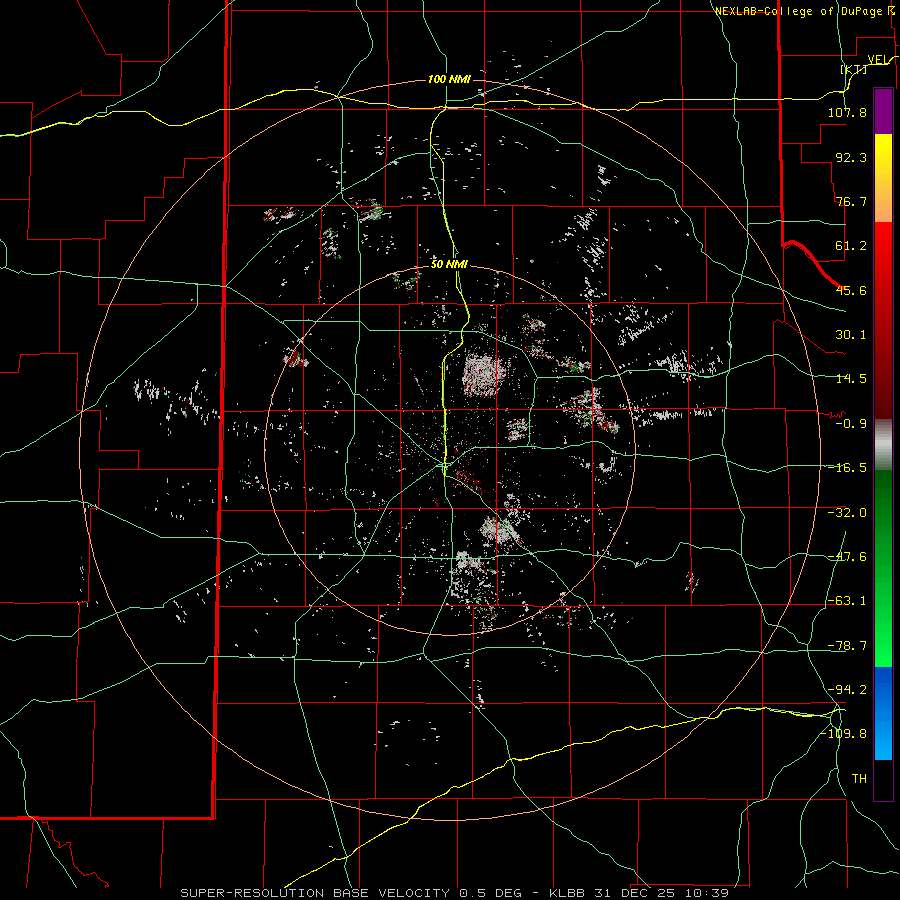Click the yellow-orange band of the color bar
Viewport: 900px width, 900px height.
[883, 178]
